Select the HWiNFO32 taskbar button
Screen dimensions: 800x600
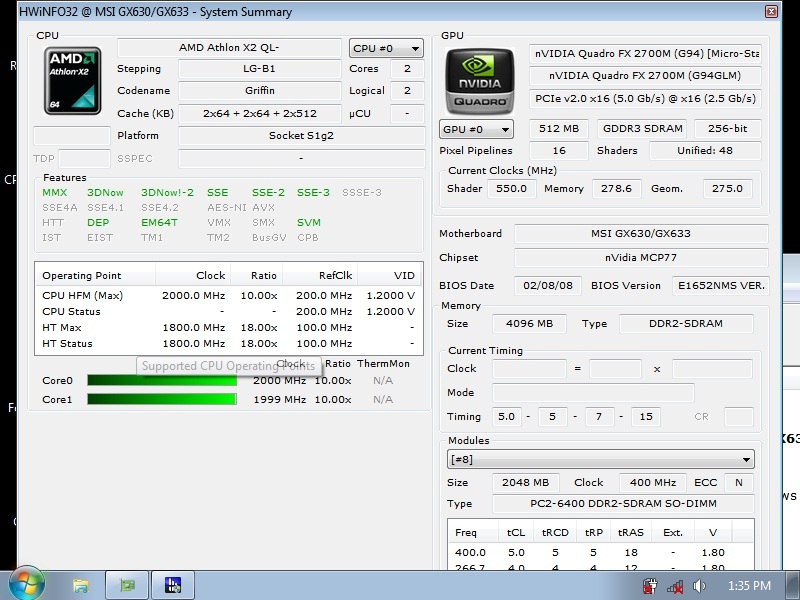[173, 585]
